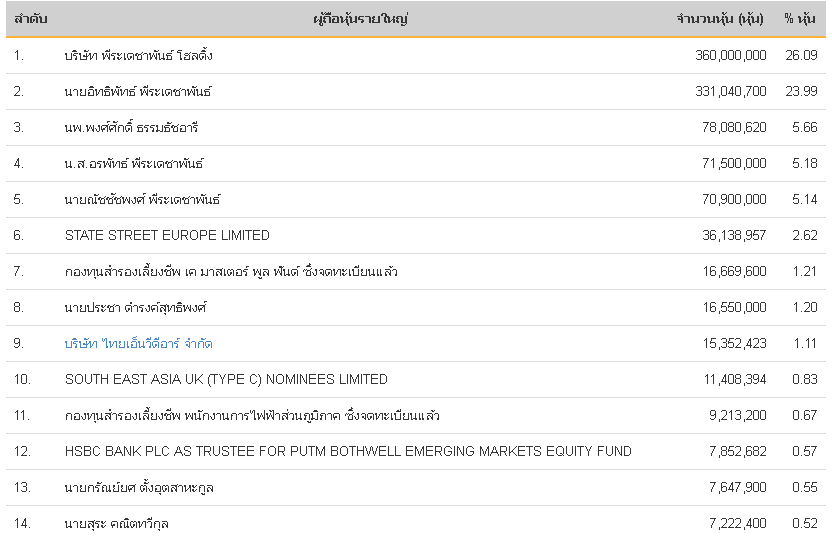832x541 pixels.
Task: Click share count 7,222,400
Action: (x=738, y=523)
